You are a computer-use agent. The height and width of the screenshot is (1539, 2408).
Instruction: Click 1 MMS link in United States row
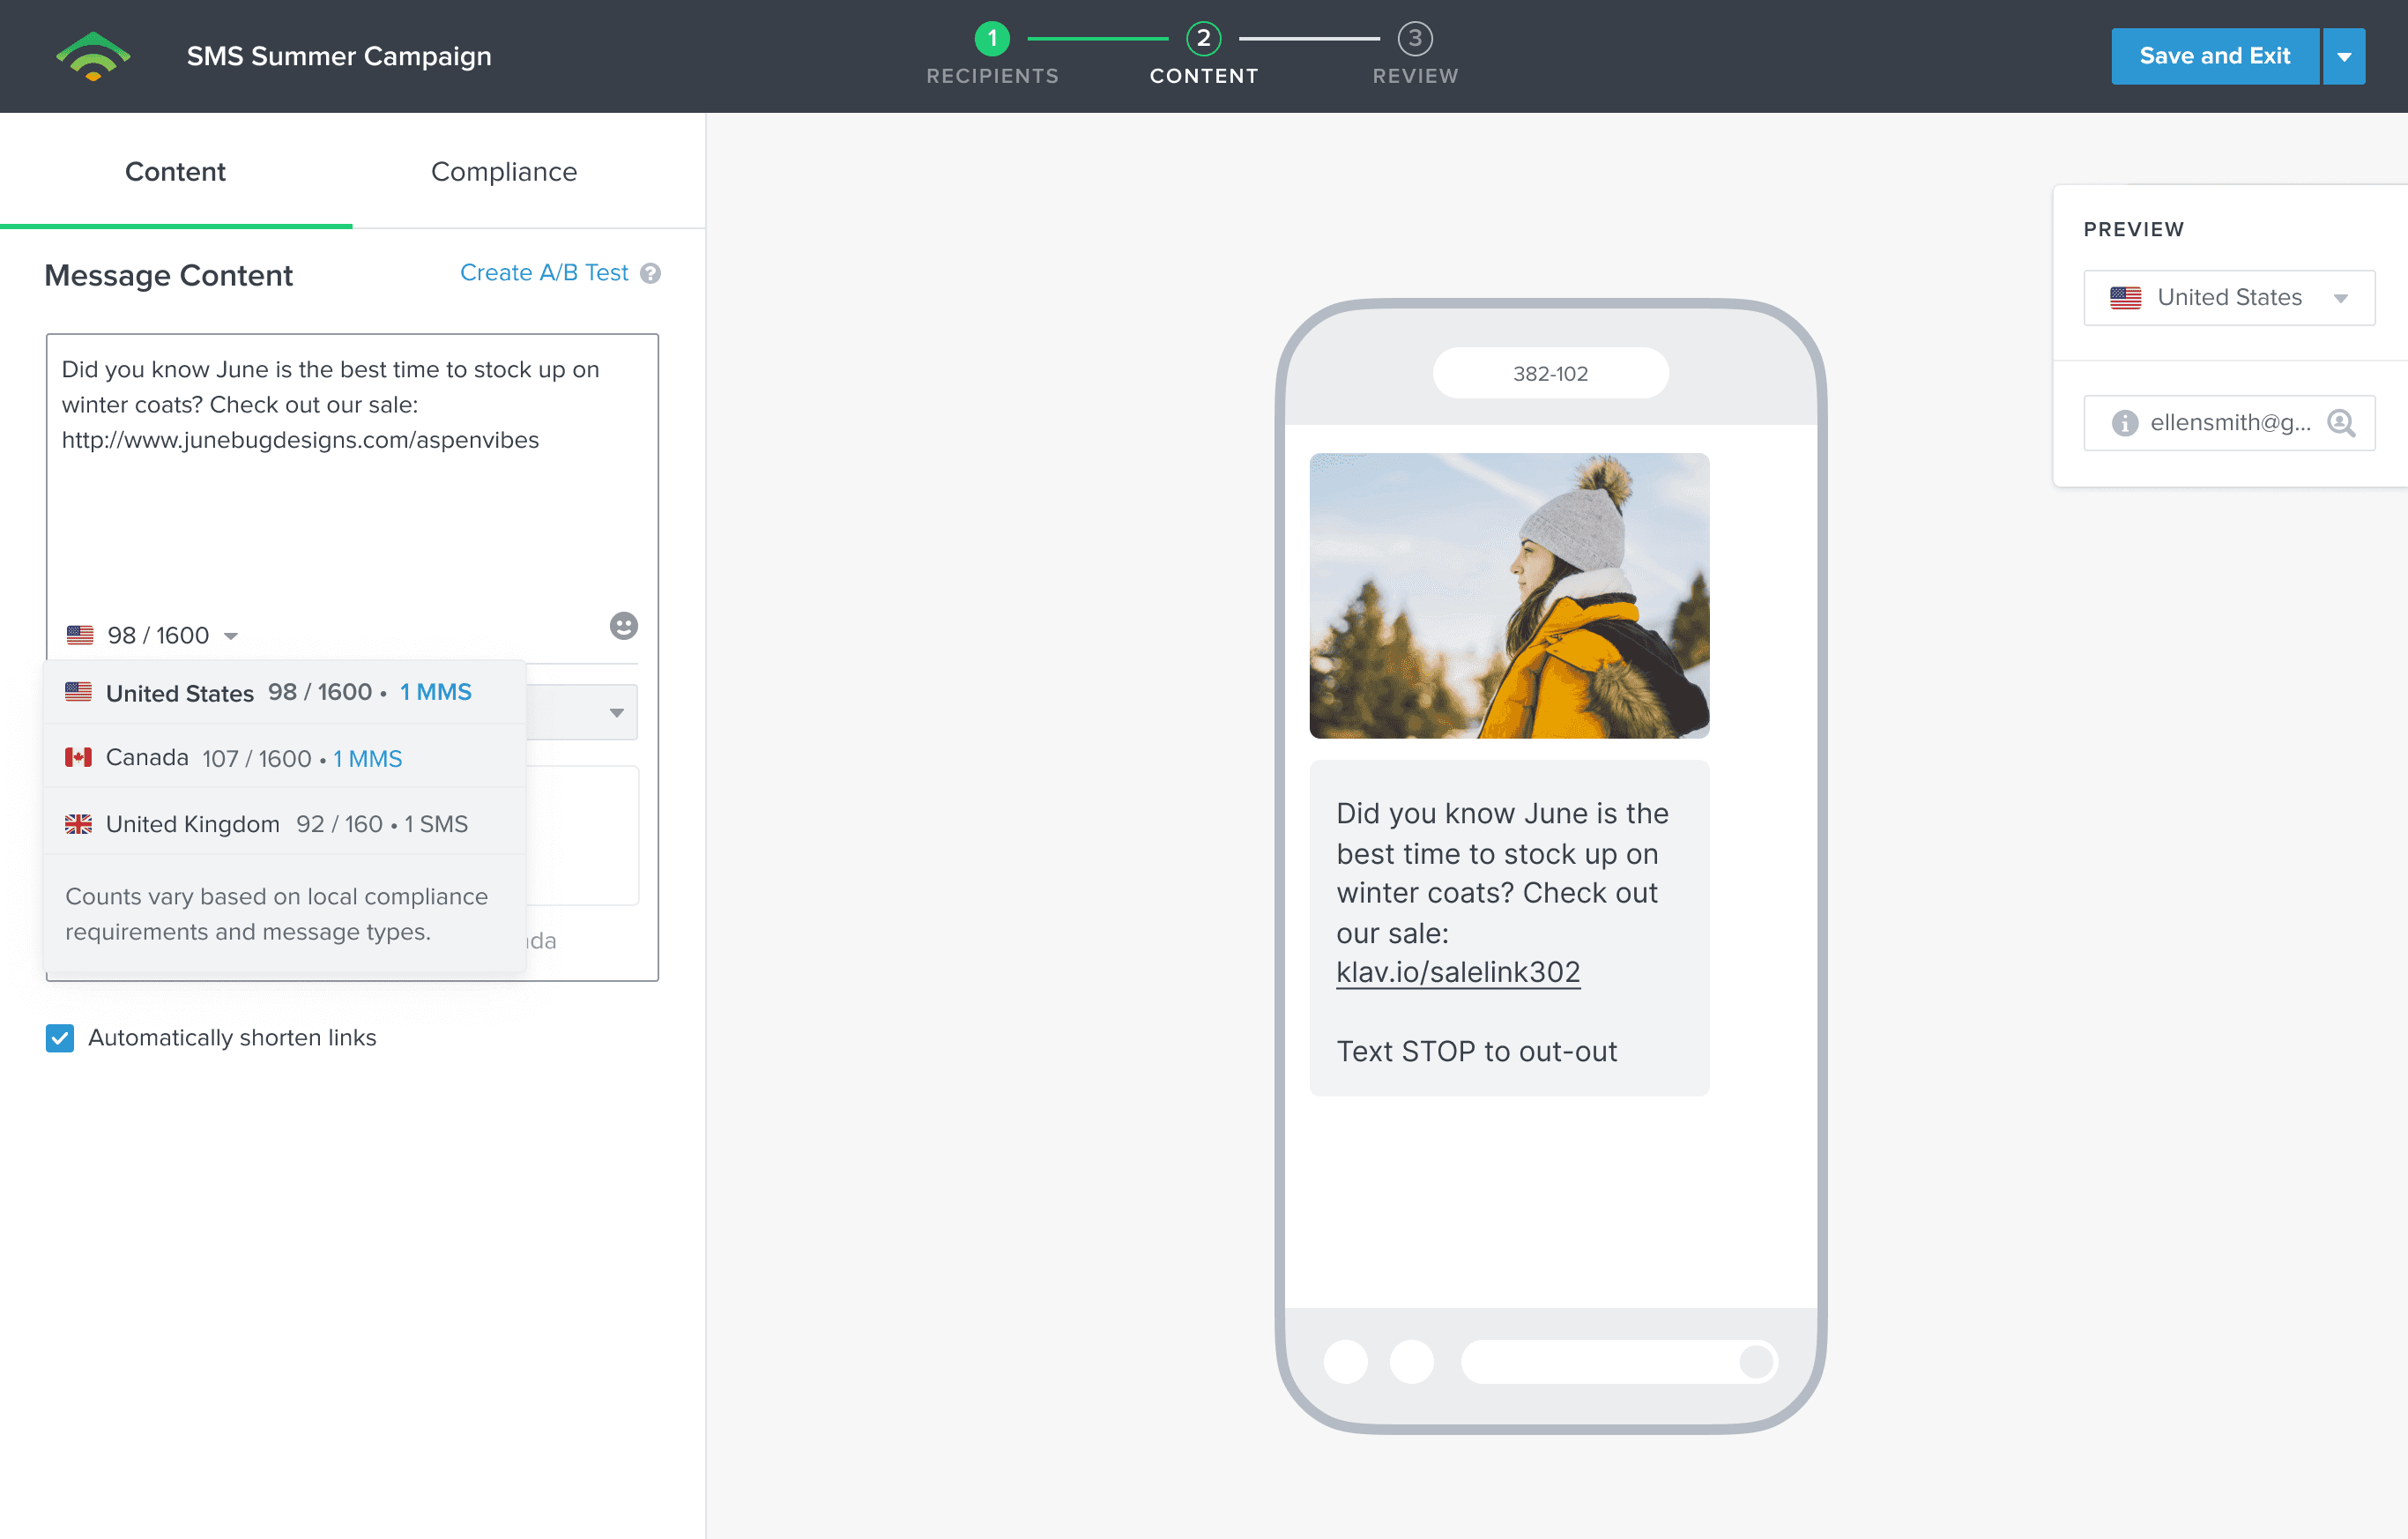point(435,692)
